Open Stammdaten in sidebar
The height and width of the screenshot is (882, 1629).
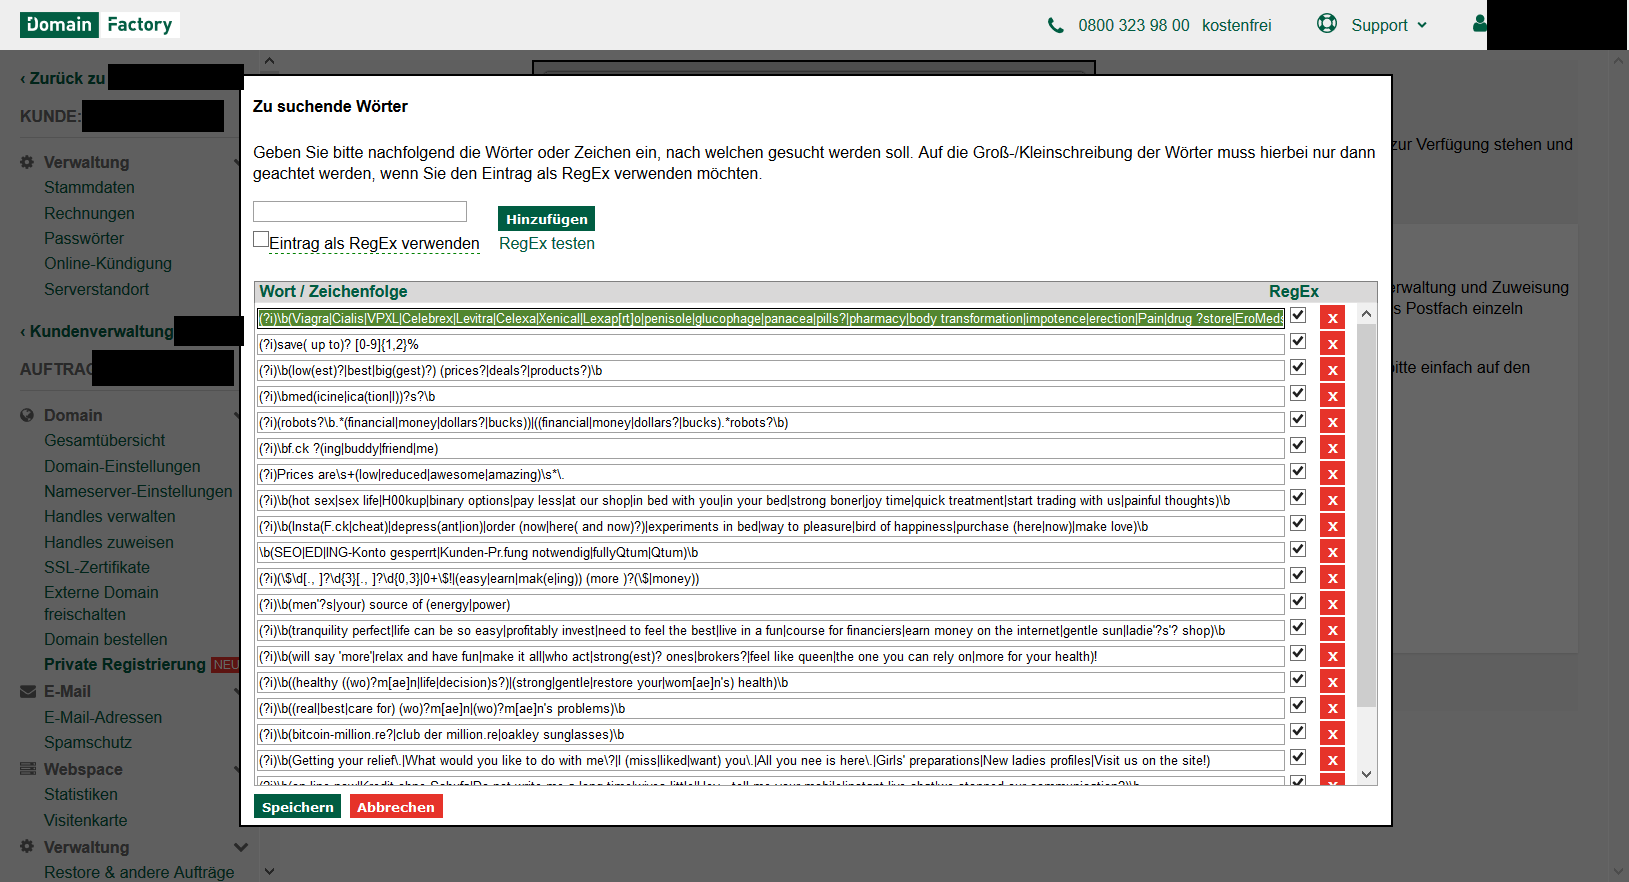89,187
